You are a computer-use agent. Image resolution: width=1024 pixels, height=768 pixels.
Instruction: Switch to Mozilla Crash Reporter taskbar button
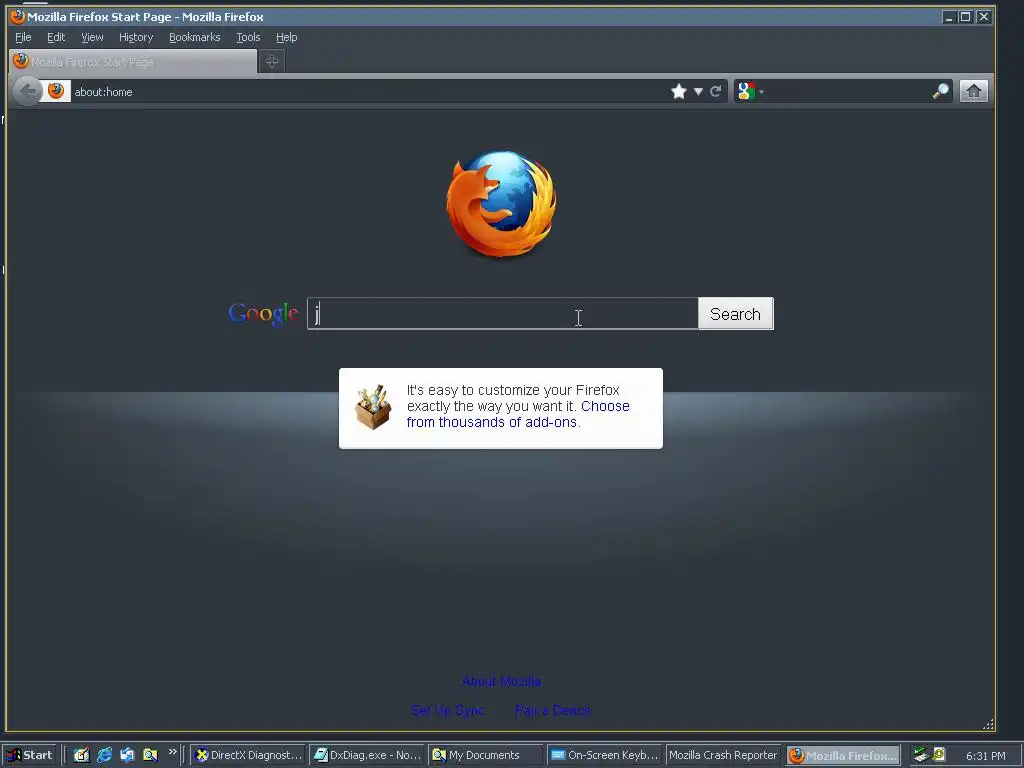[724, 755]
